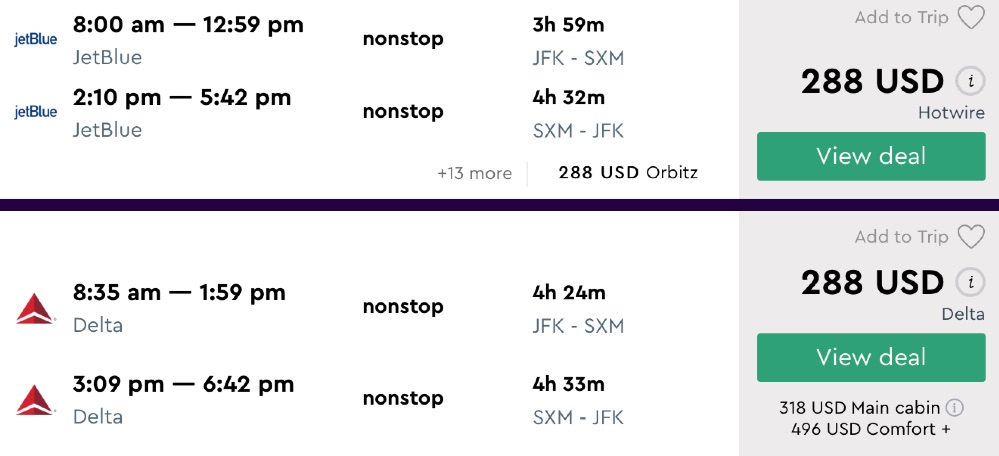This screenshot has height=456, width=999.
Task: Select the 496 USD Comfort + fare
Action: pos(870,429)
